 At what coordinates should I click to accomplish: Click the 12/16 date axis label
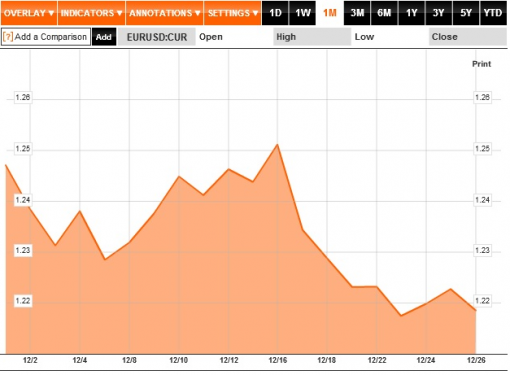277,360
